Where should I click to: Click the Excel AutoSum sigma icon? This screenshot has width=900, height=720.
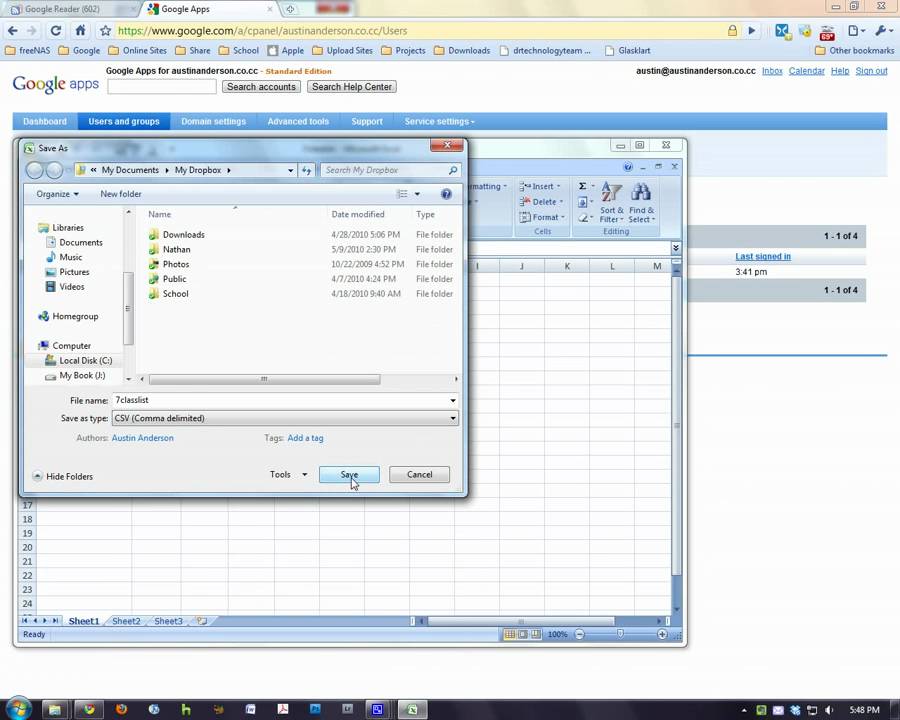pos(582,186)
